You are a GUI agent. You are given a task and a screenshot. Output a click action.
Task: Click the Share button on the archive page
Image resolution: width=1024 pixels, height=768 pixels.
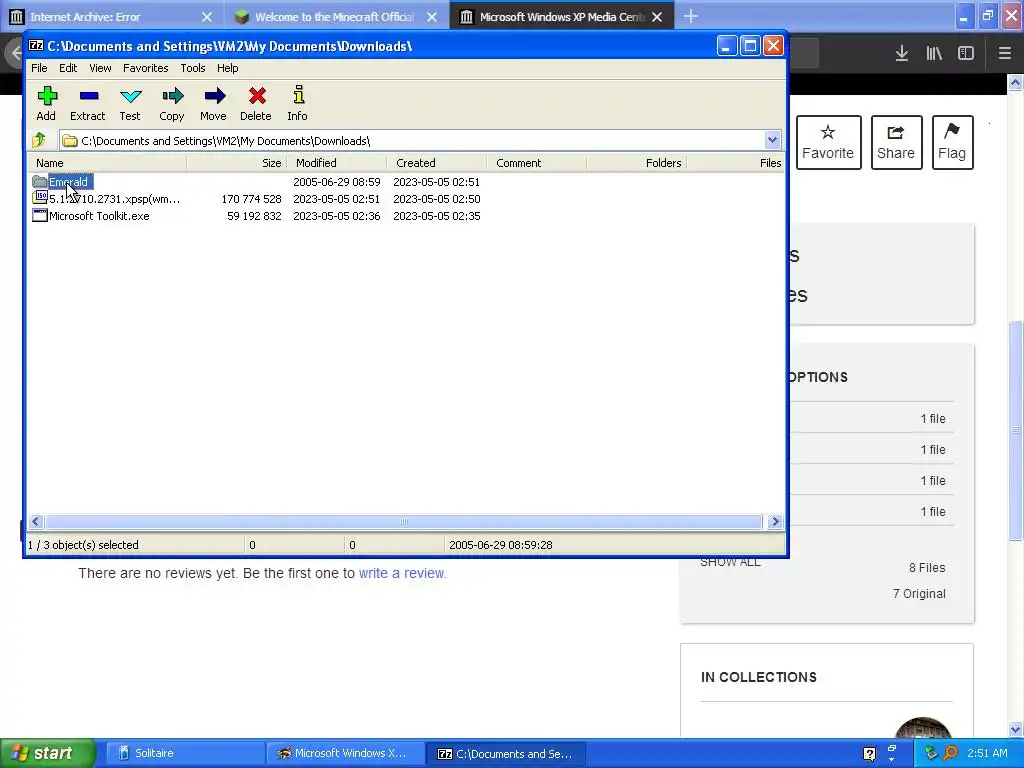tap(896, 142)
